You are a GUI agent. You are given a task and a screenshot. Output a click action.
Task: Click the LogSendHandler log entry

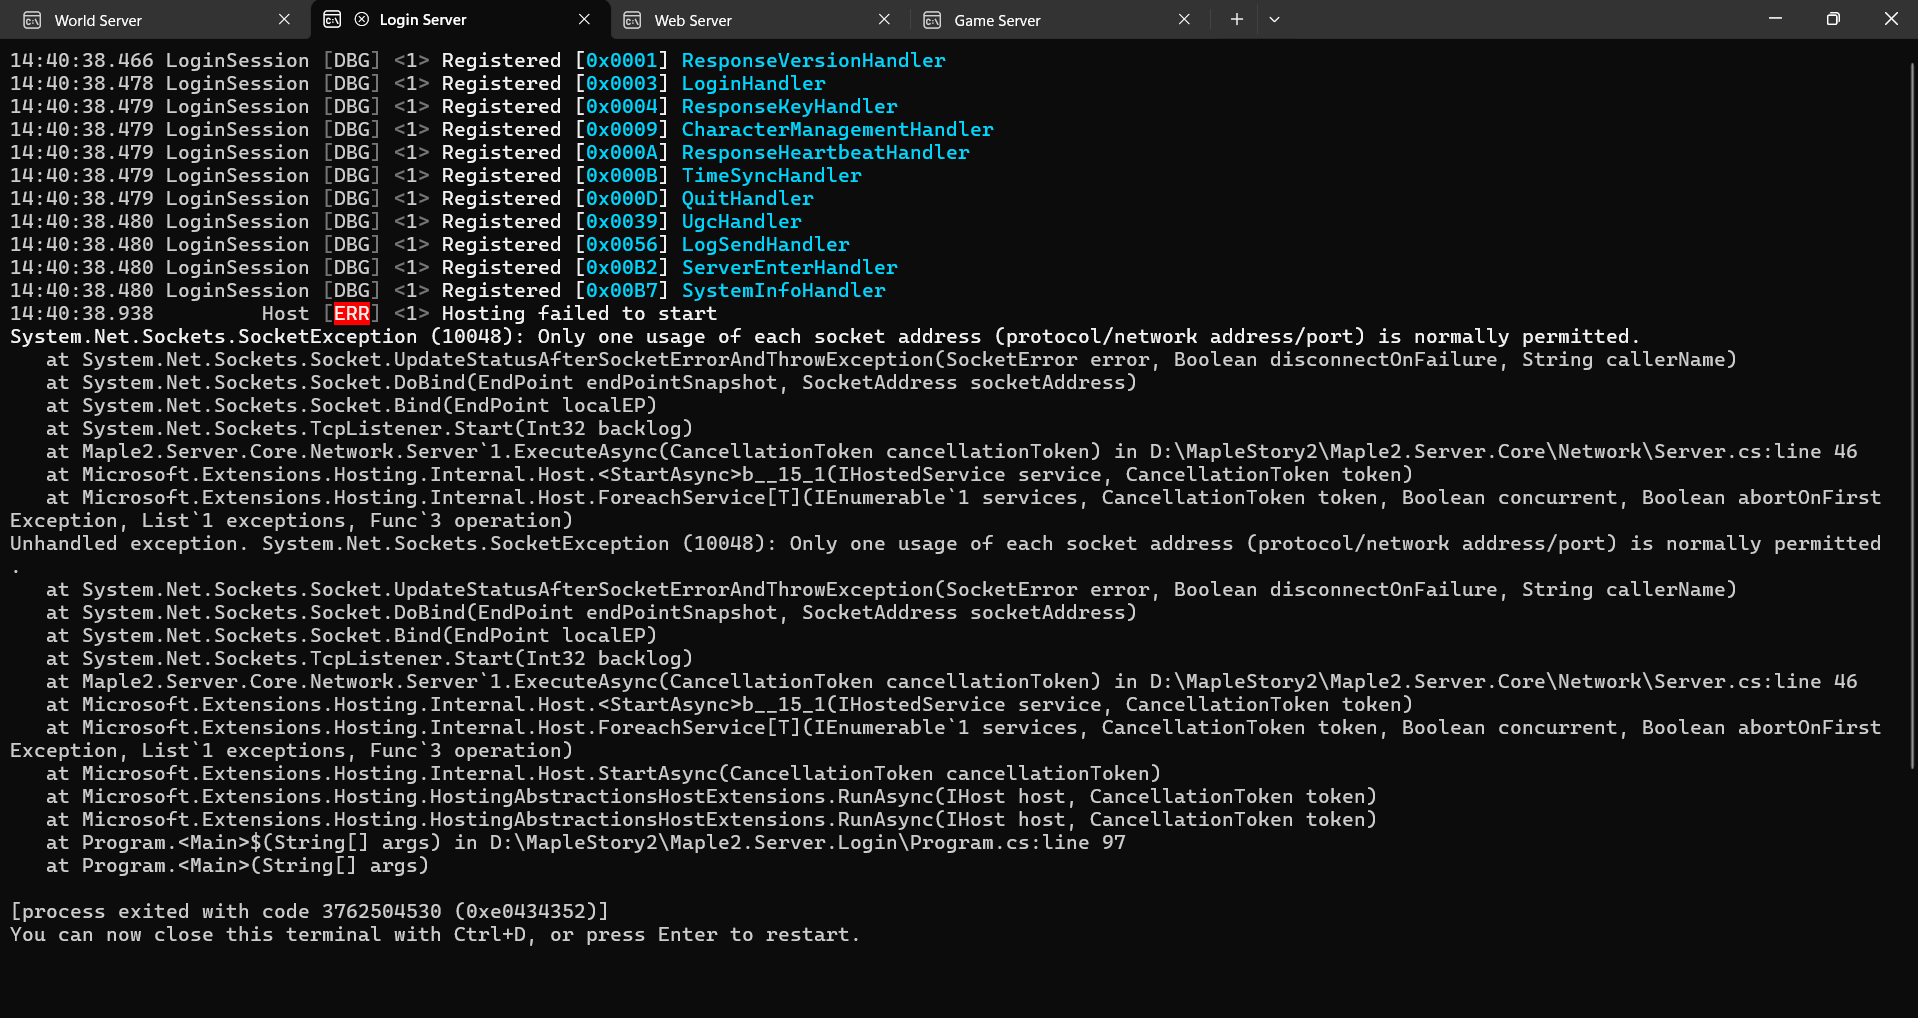pyautogui.click(x=765, y=245)
